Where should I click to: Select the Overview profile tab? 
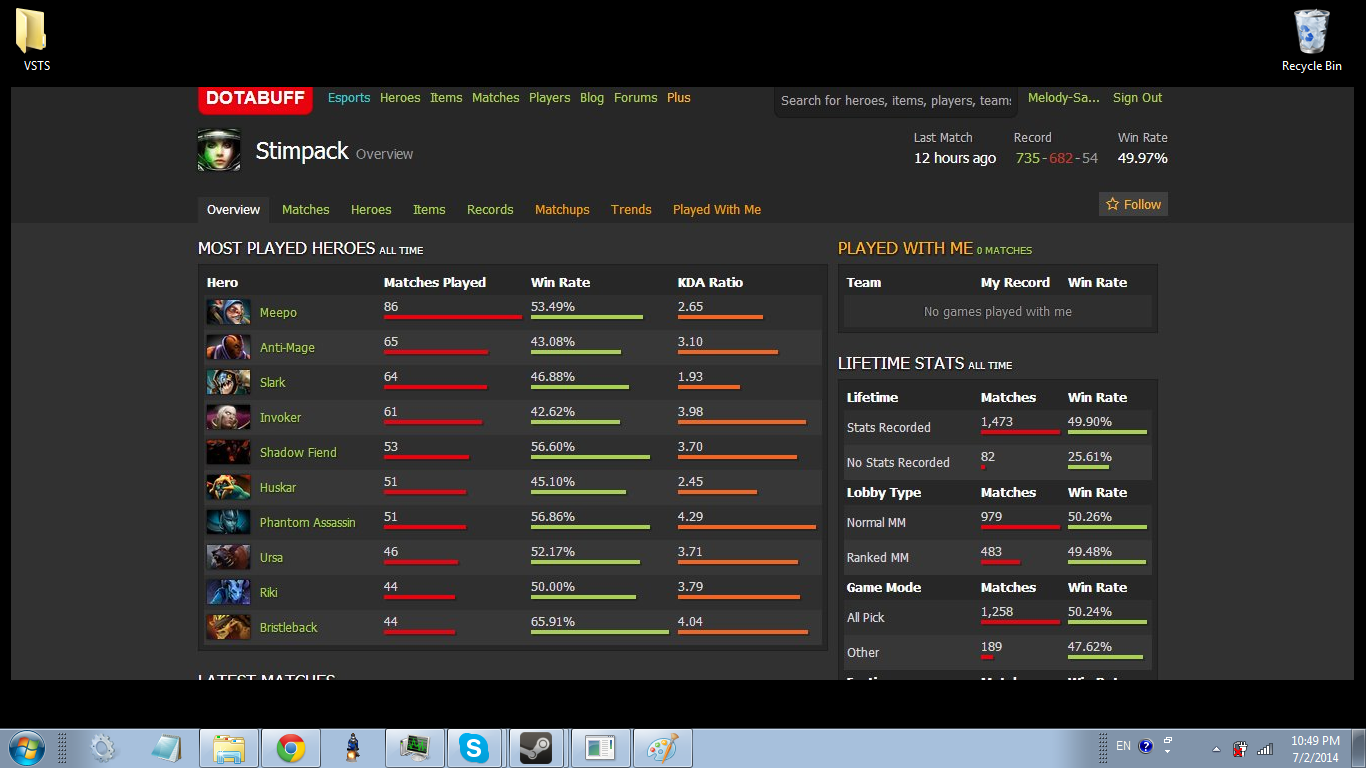(233, 210)
